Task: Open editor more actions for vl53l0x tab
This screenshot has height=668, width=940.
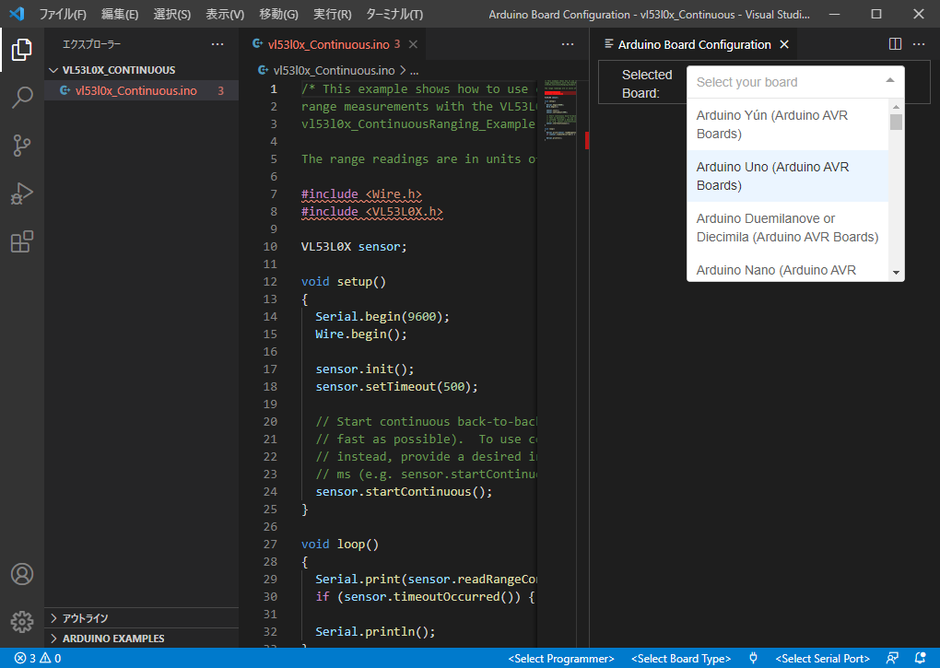Action: (x=567, y=44)
